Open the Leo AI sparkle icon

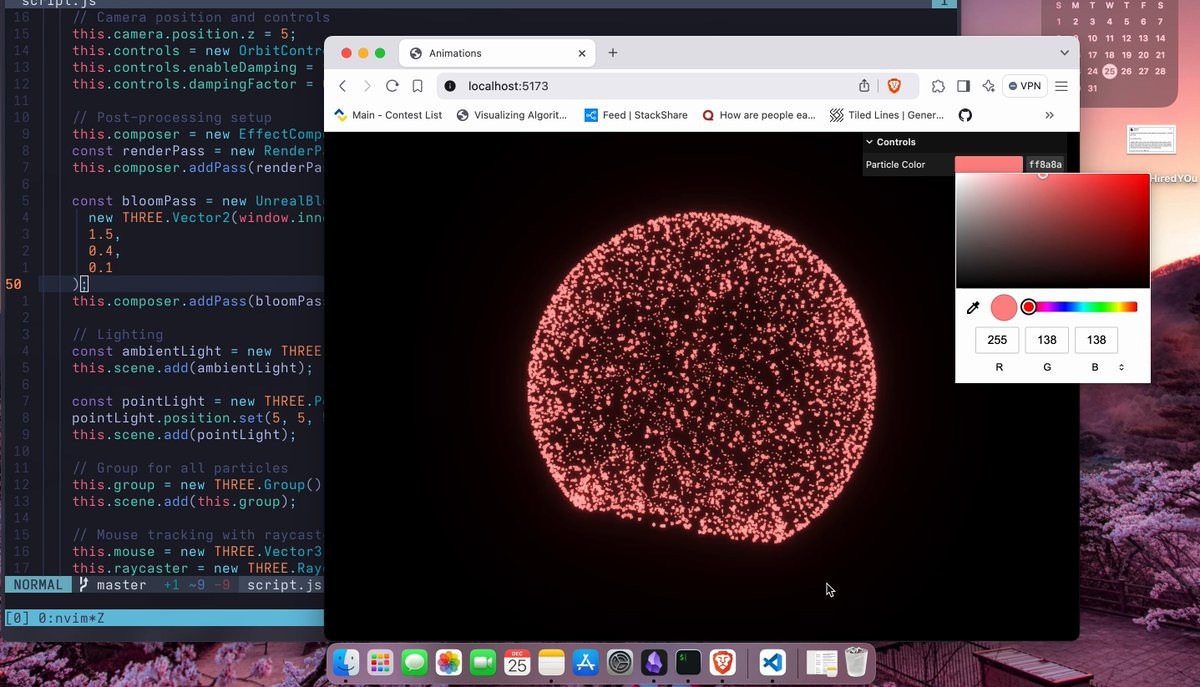[988, 86]
